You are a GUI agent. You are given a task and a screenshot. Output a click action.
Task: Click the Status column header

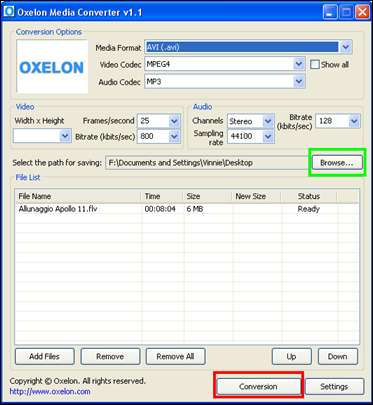[309, 196]
